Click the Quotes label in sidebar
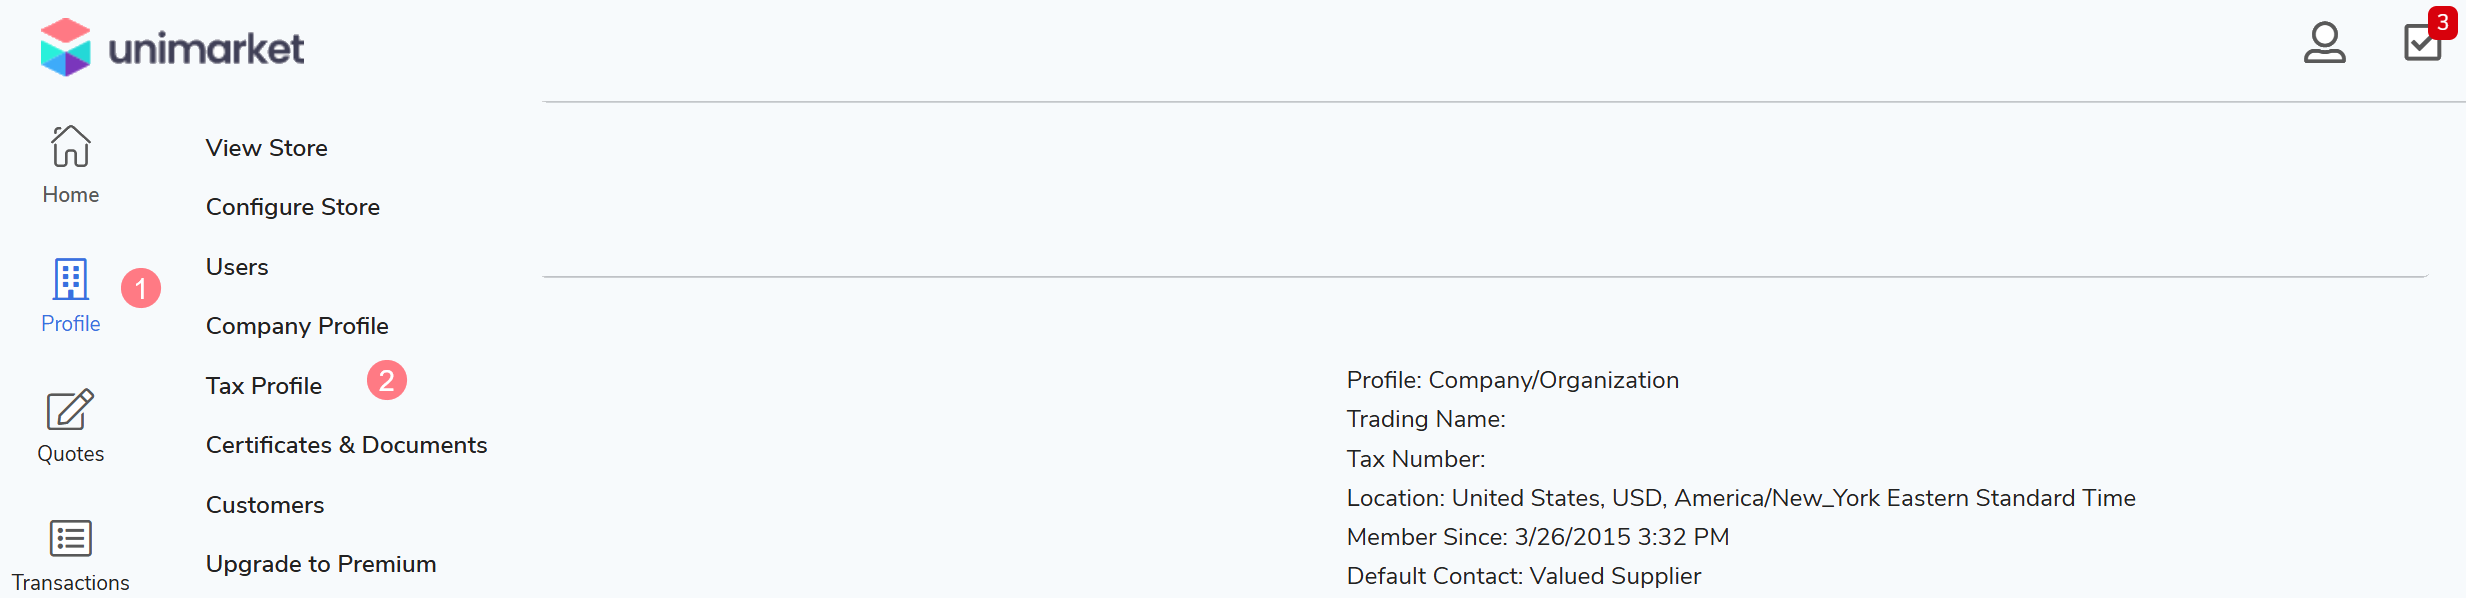 click(x=71, y=454)
